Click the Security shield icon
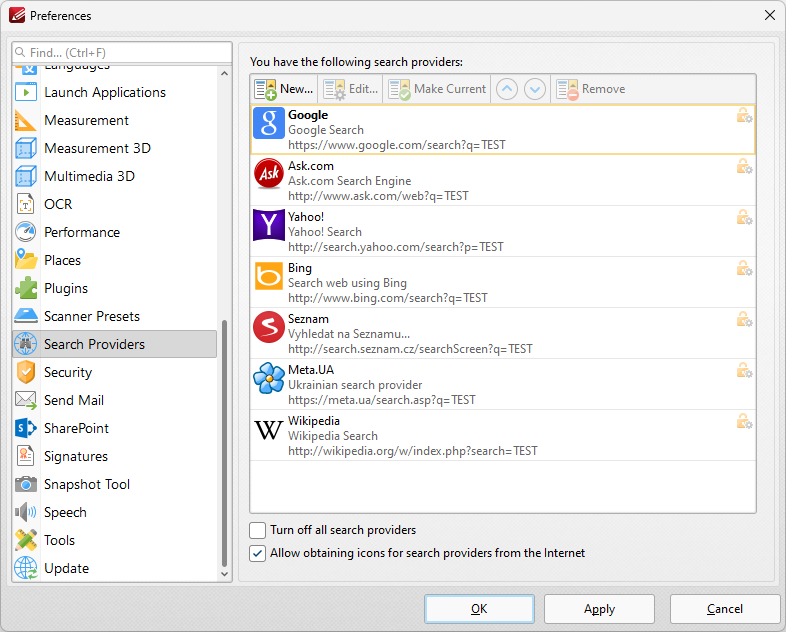This screenshot has width=786, height=632. (x=26, y=372)
